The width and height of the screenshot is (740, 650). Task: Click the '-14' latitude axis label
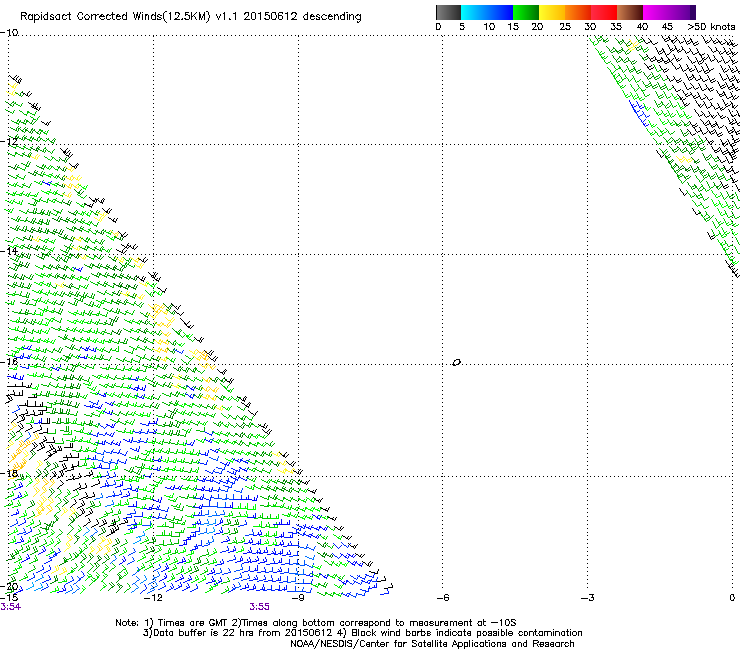point(9,251)
